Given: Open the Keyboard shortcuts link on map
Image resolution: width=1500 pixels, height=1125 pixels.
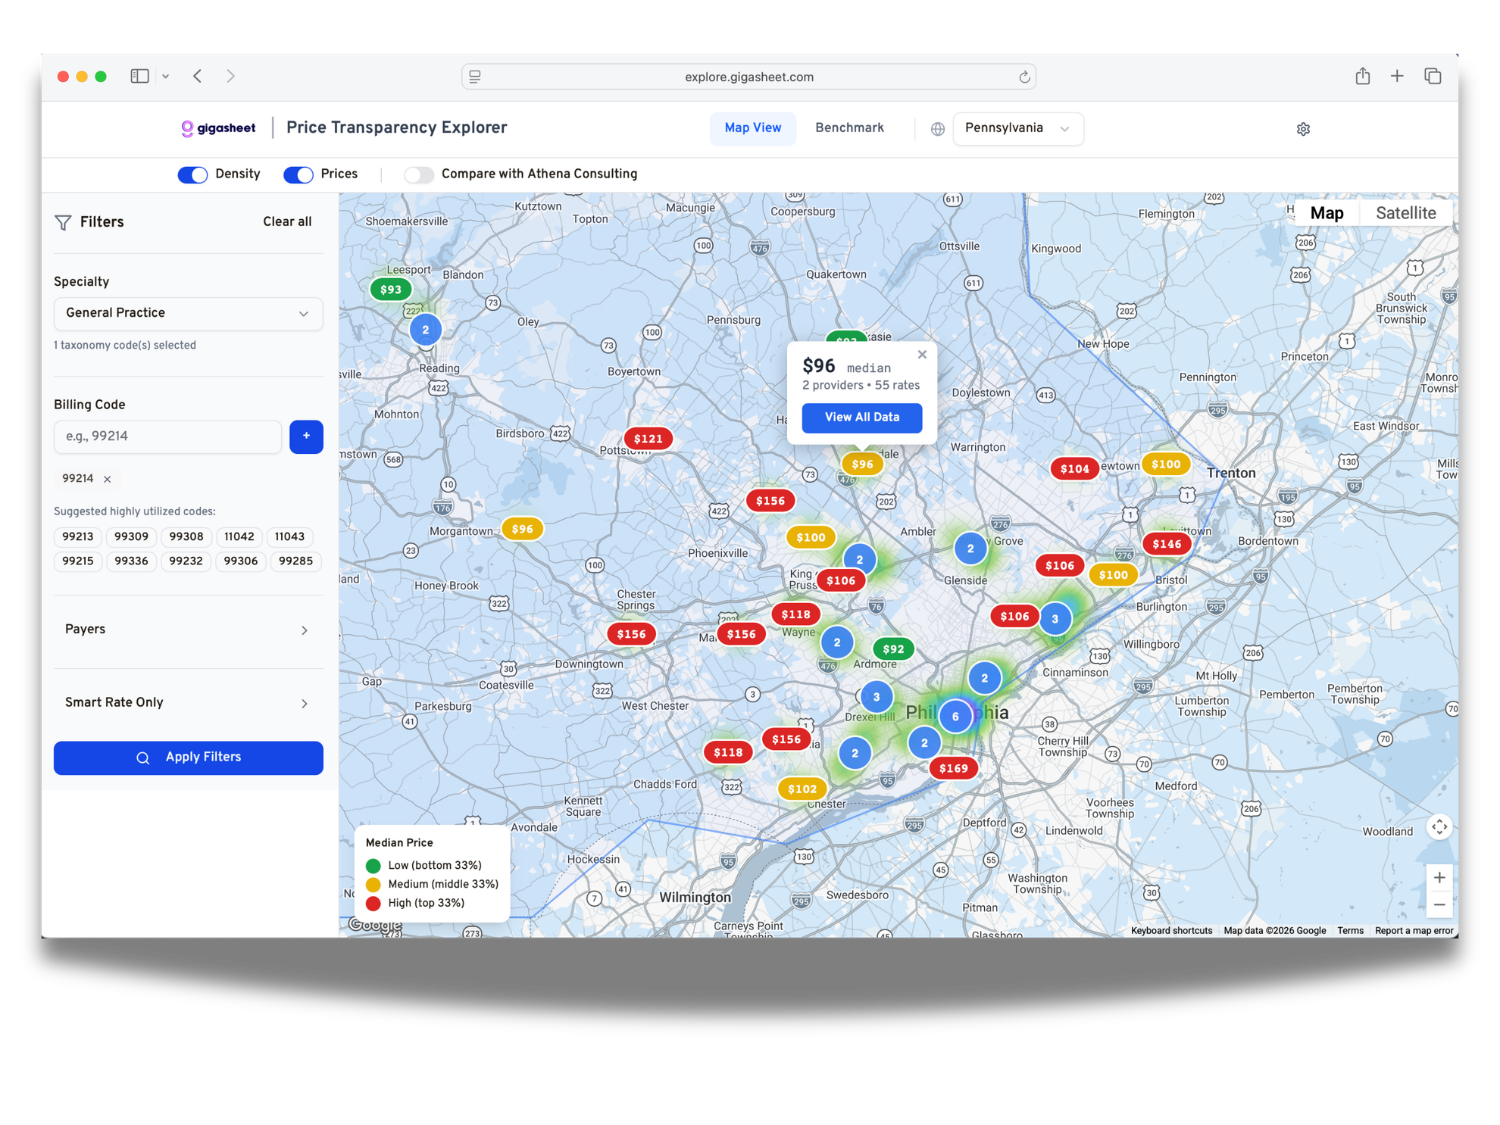Looking at the screenshot, I should (x=1171, y=931).
